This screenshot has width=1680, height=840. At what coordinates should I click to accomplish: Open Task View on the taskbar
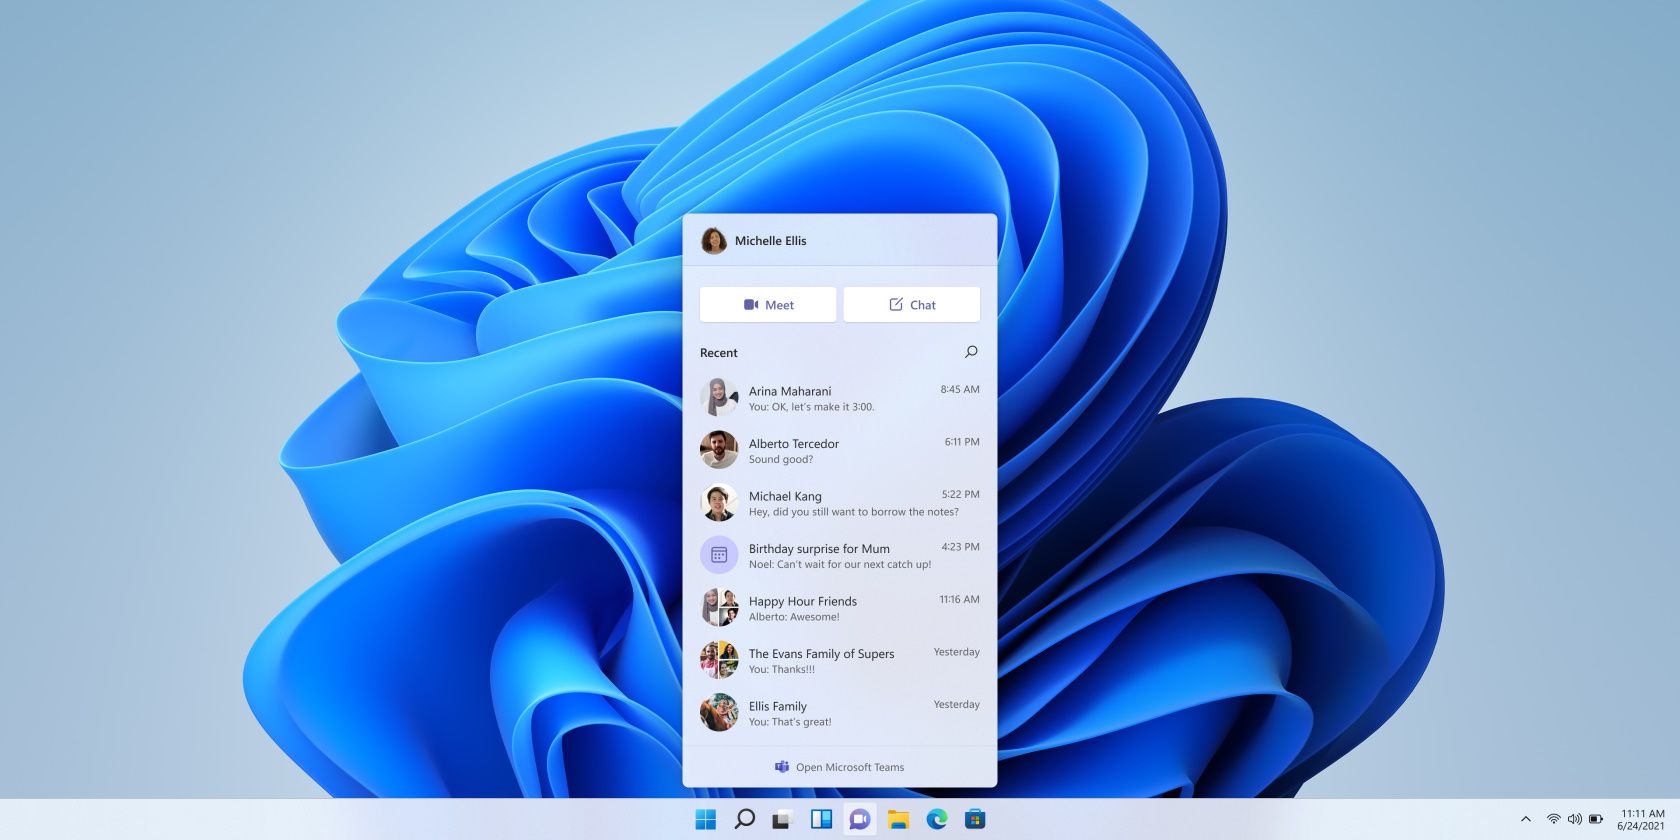coord(782,820)
